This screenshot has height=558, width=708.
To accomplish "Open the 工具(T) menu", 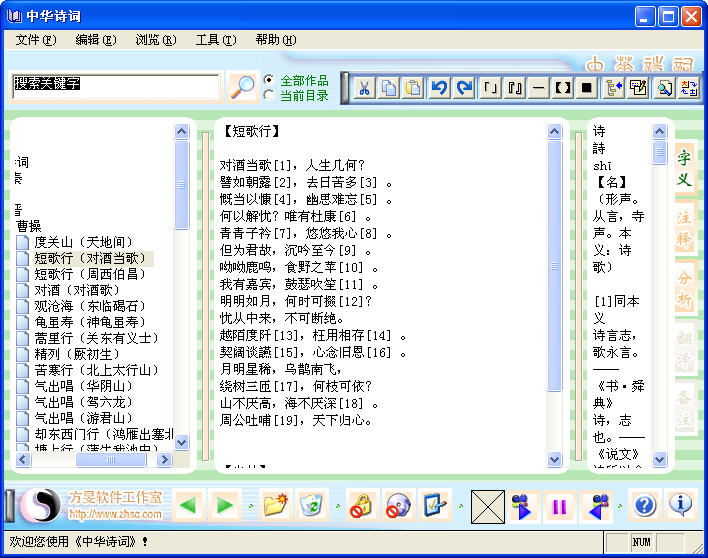I will pos(216,40).
